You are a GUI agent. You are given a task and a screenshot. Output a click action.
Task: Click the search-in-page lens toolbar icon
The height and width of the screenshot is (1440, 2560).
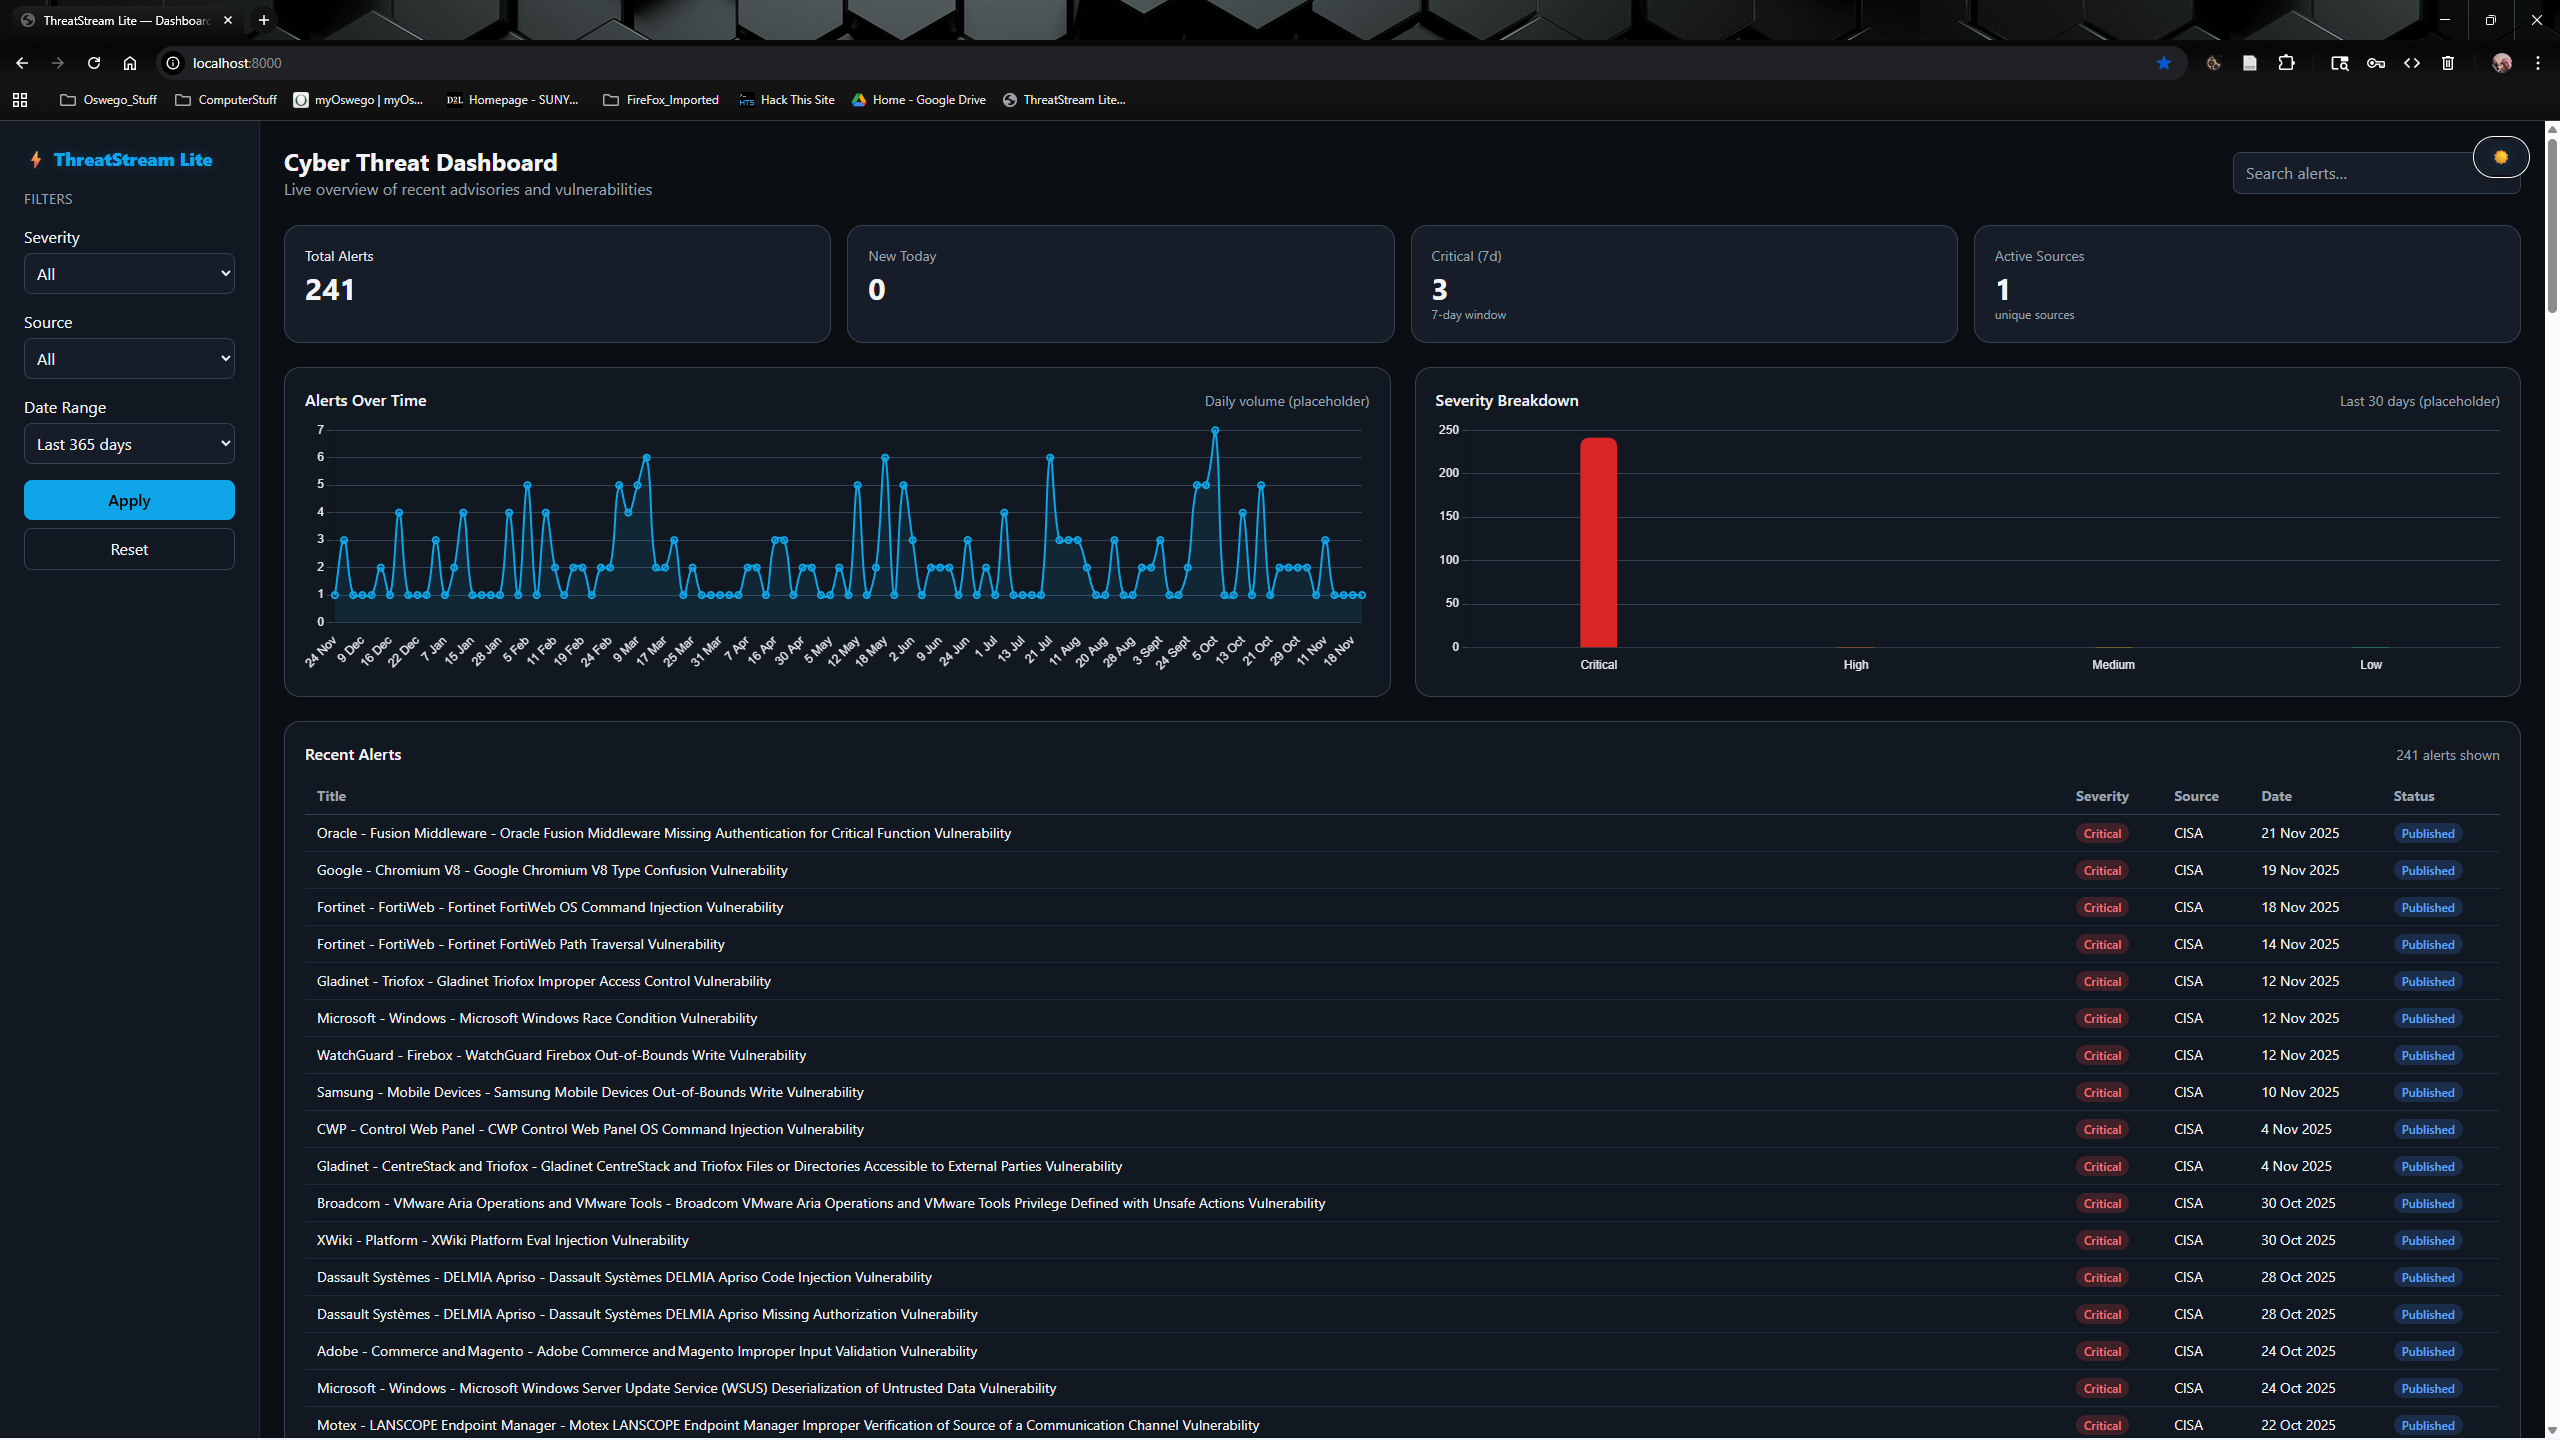point(2340,63)
